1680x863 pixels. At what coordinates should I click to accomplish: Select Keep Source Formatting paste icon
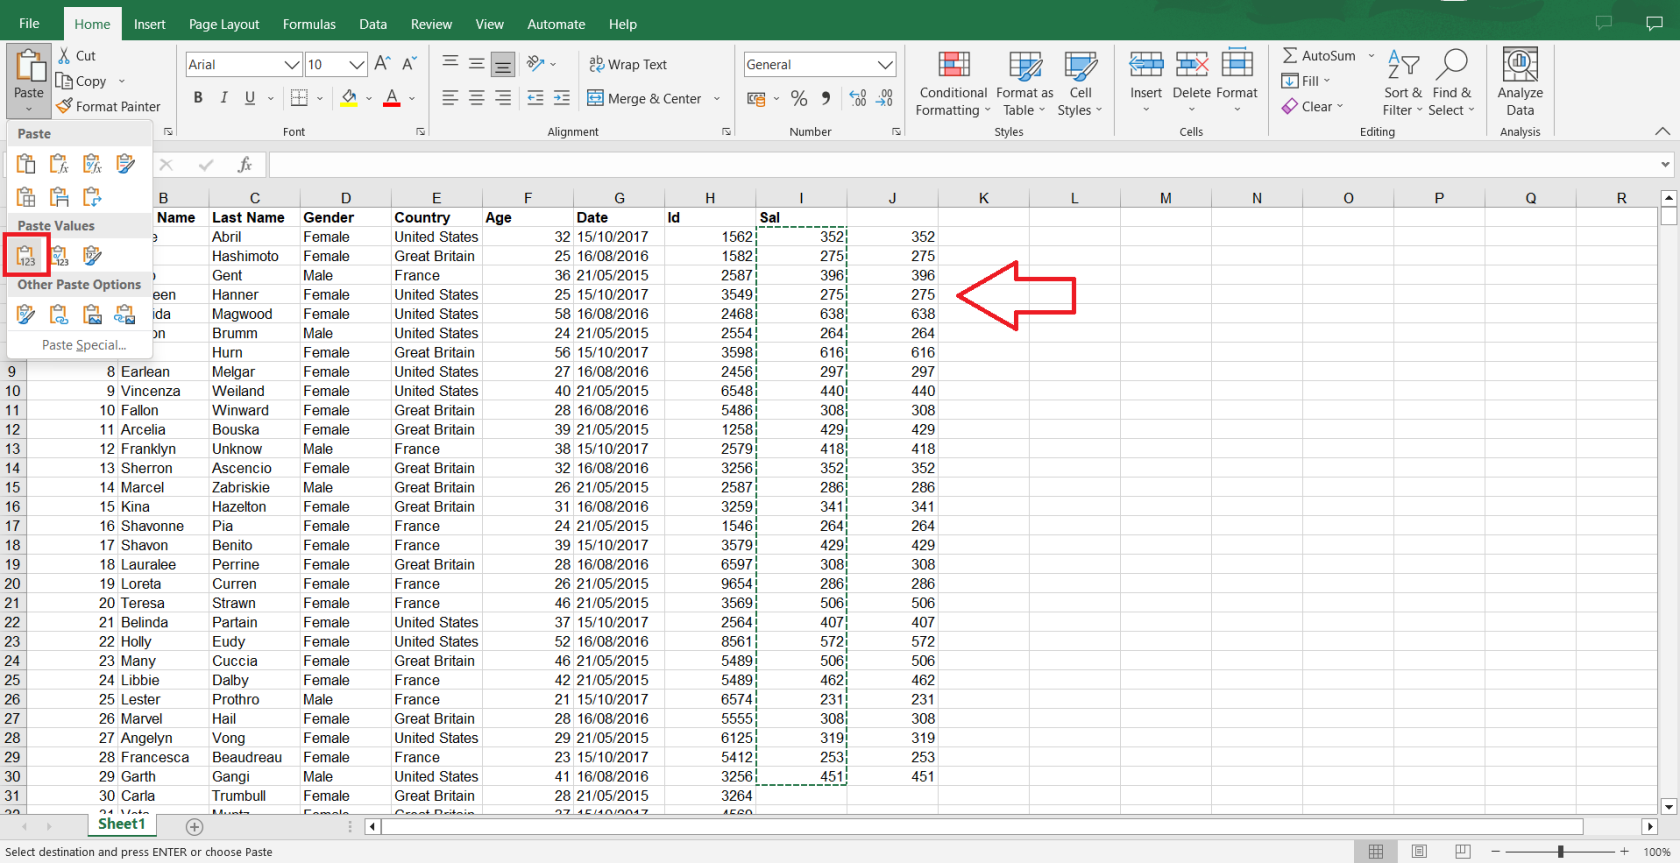126,163
